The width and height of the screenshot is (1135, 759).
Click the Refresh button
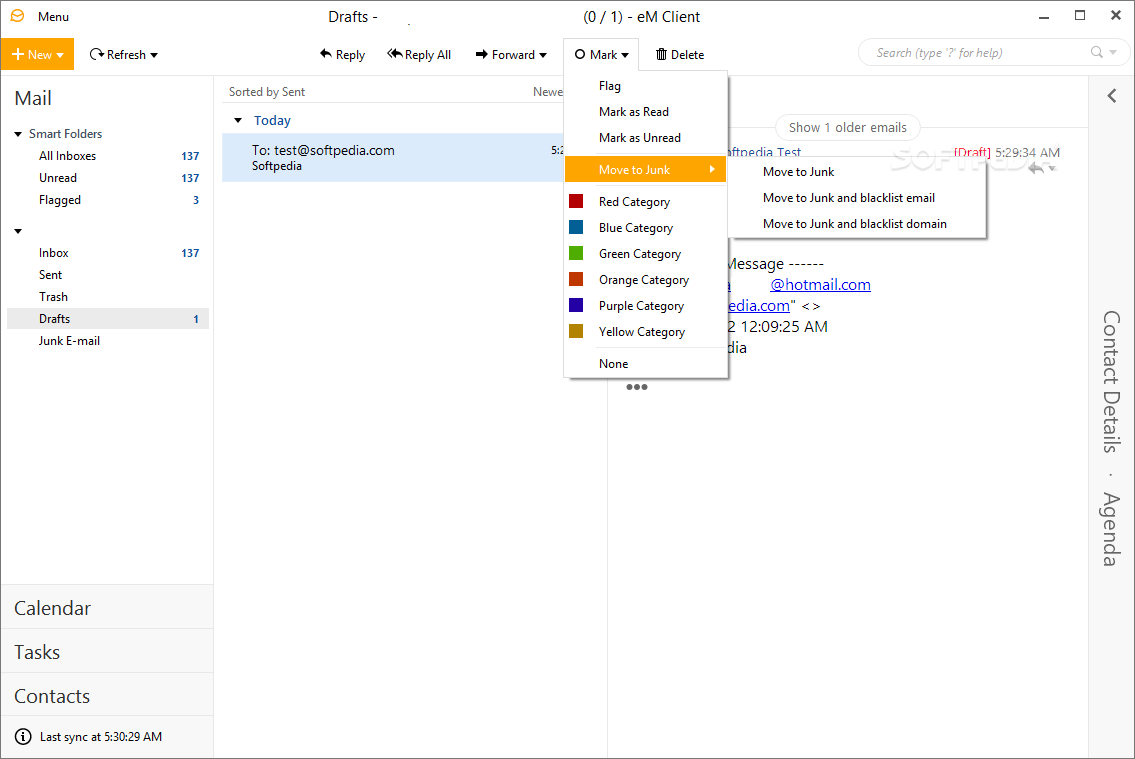(x=117, y=54)
